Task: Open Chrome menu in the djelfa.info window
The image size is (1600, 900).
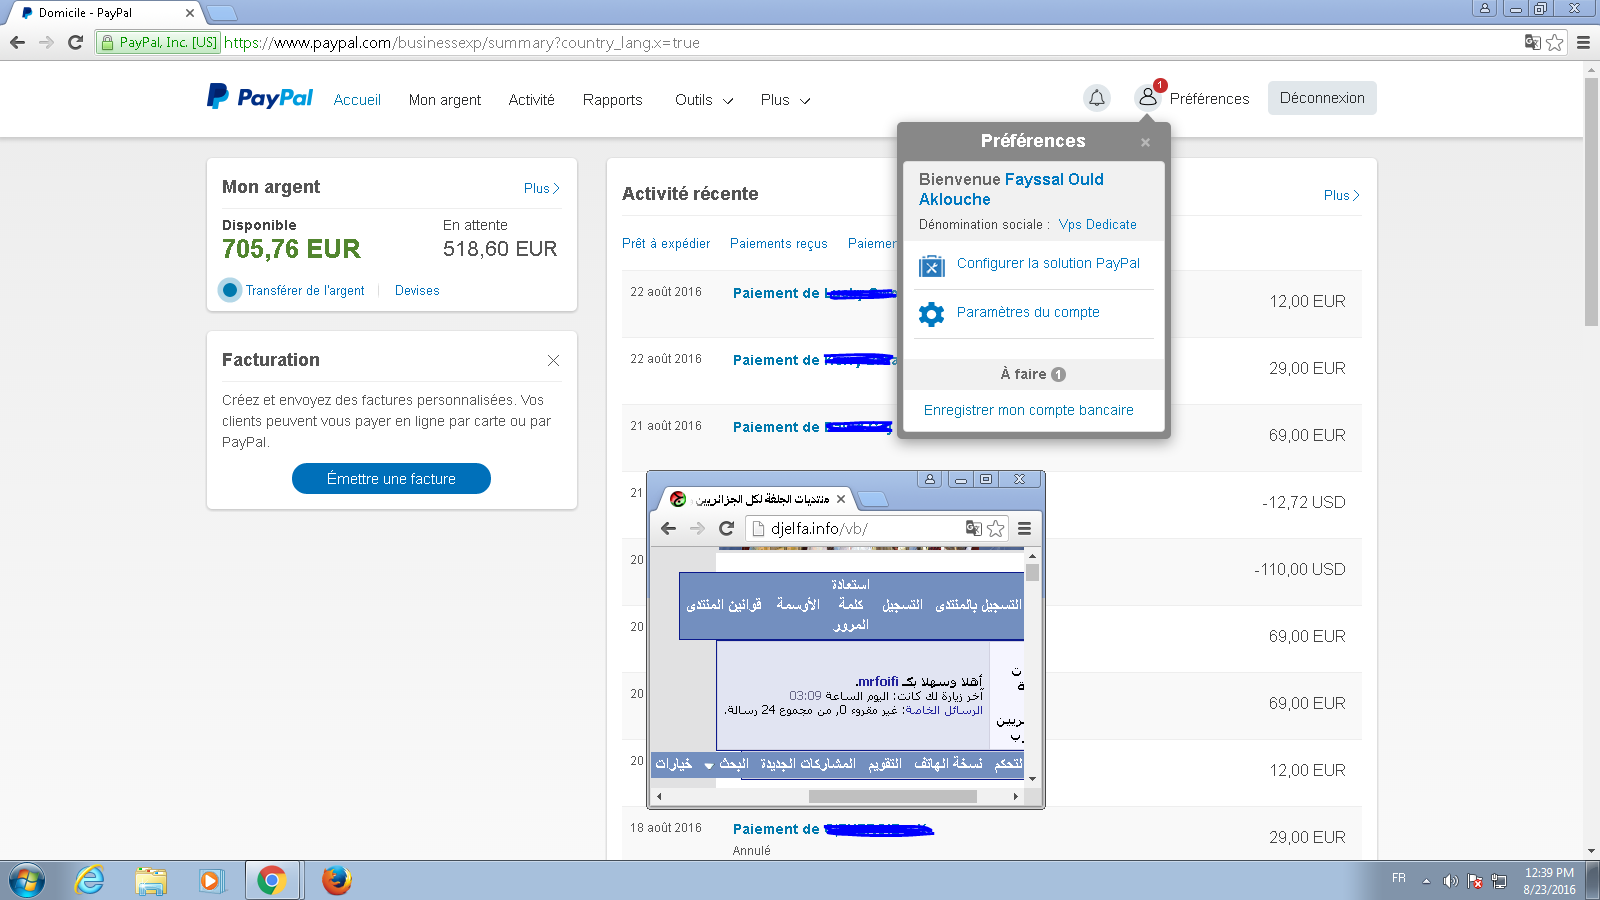Action: coord(1025,528)
